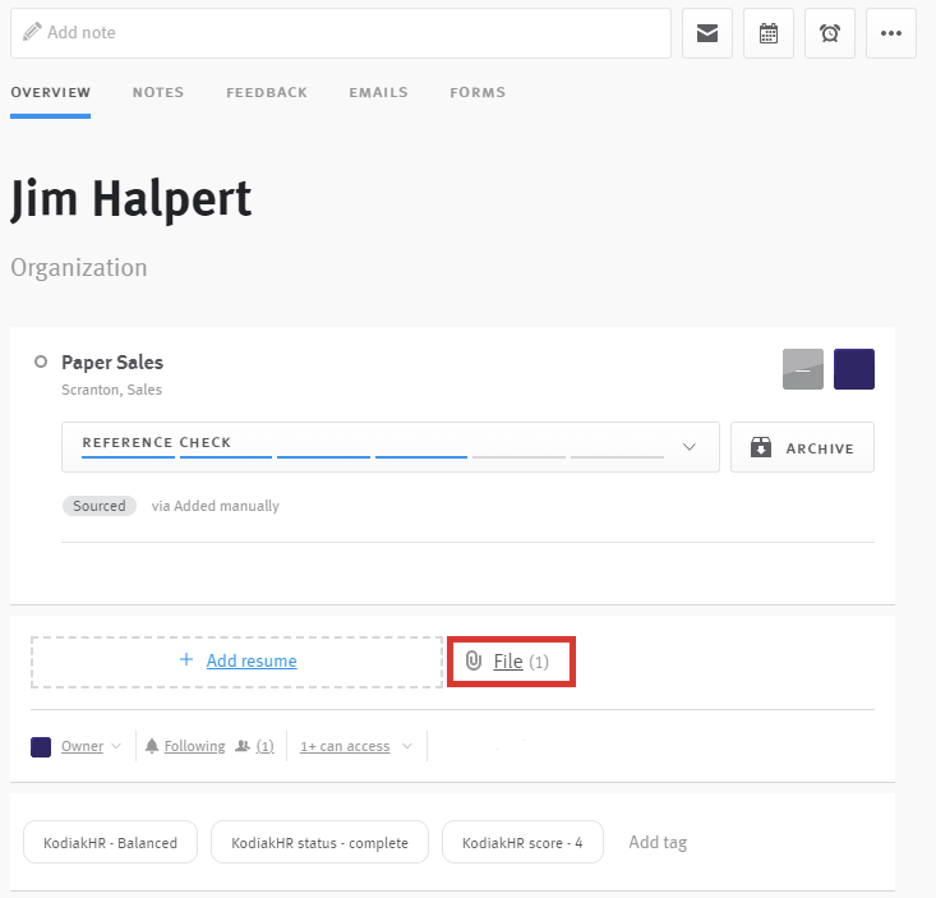The width and height of the screenshot is (936, 898).
Task: Click the dark purple avatar next to Paper Sales
Action: pos(854,369)
